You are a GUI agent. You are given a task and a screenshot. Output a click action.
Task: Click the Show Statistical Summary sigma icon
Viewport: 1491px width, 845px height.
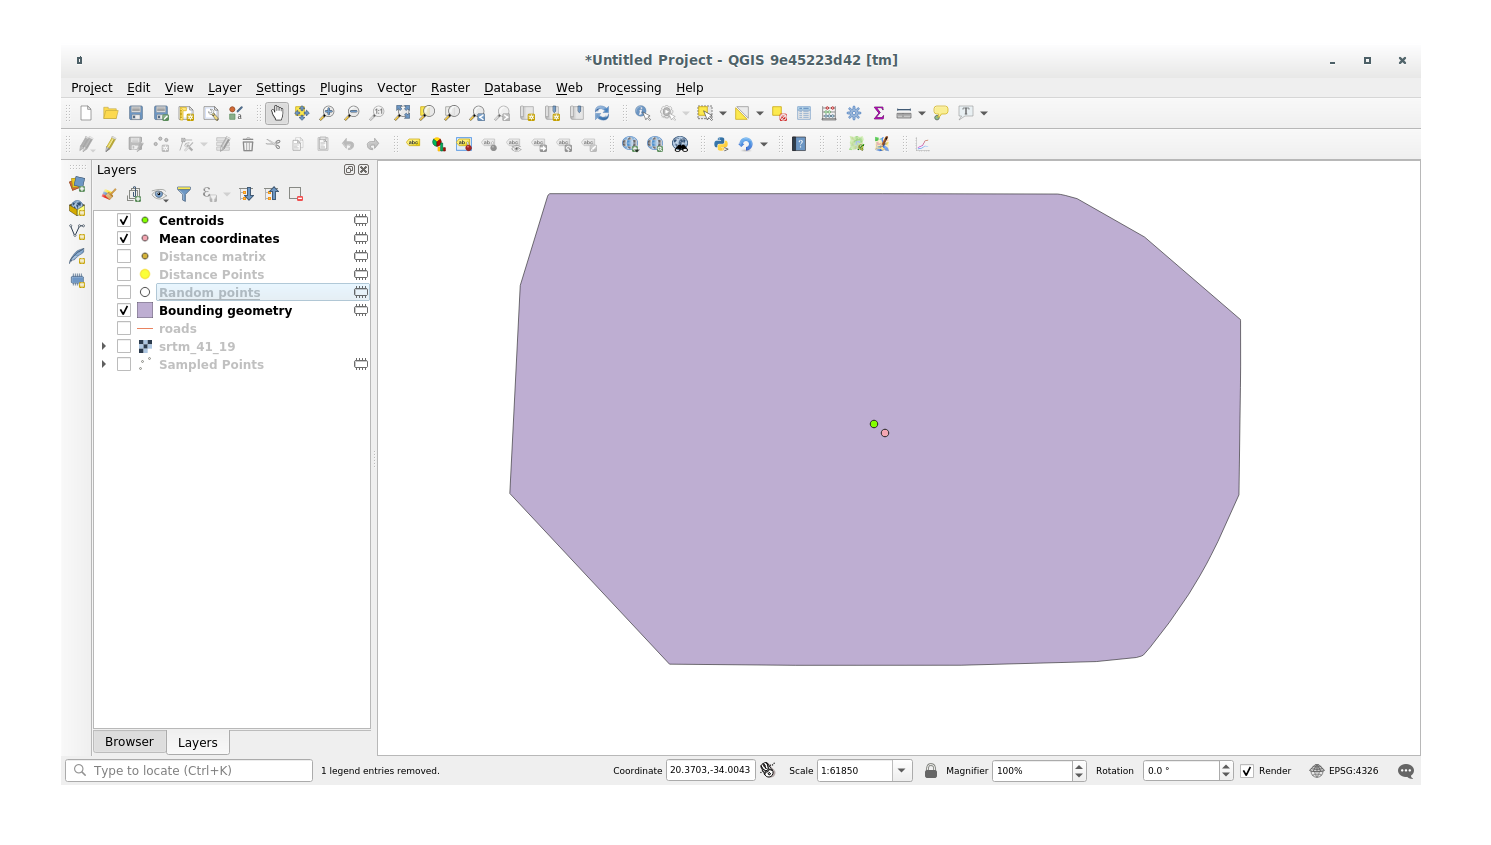(879, 113)
